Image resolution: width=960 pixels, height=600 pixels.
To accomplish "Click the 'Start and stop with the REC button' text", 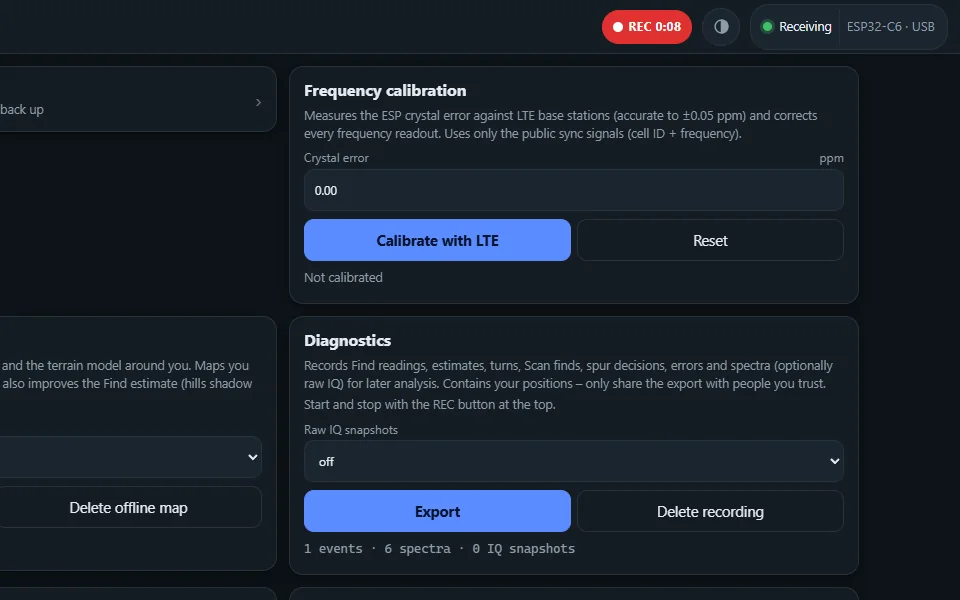I will [430, 405].
